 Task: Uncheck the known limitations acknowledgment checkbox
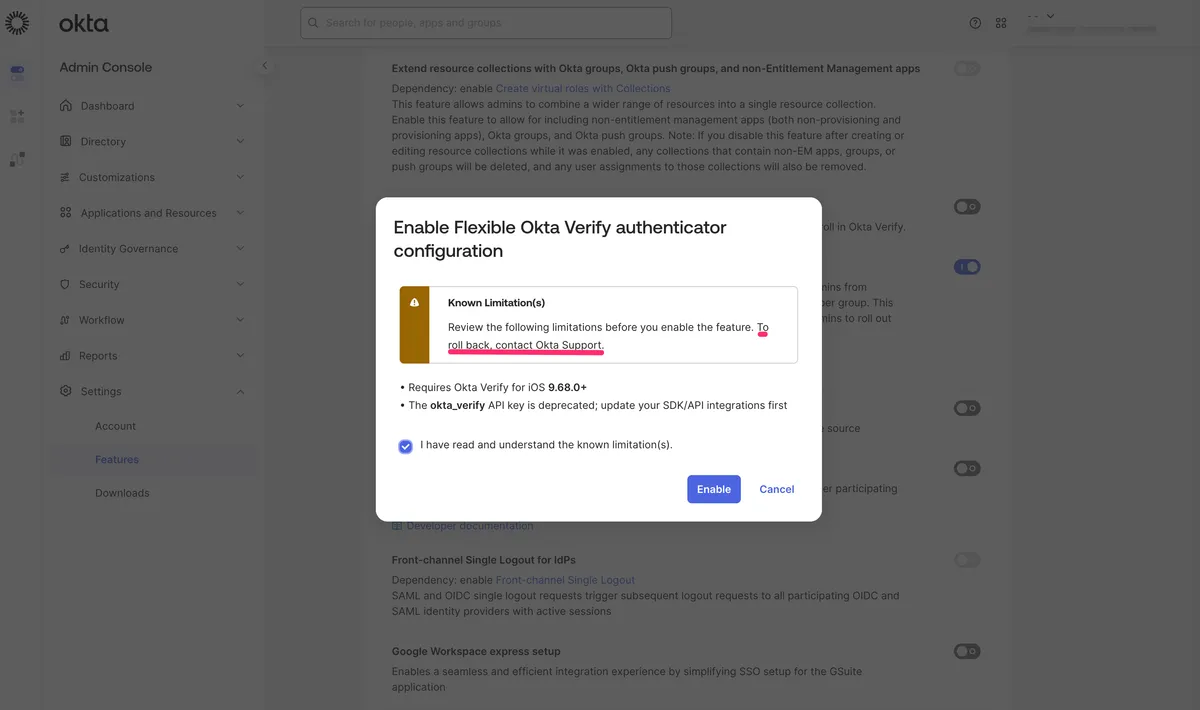pos(405,446)
